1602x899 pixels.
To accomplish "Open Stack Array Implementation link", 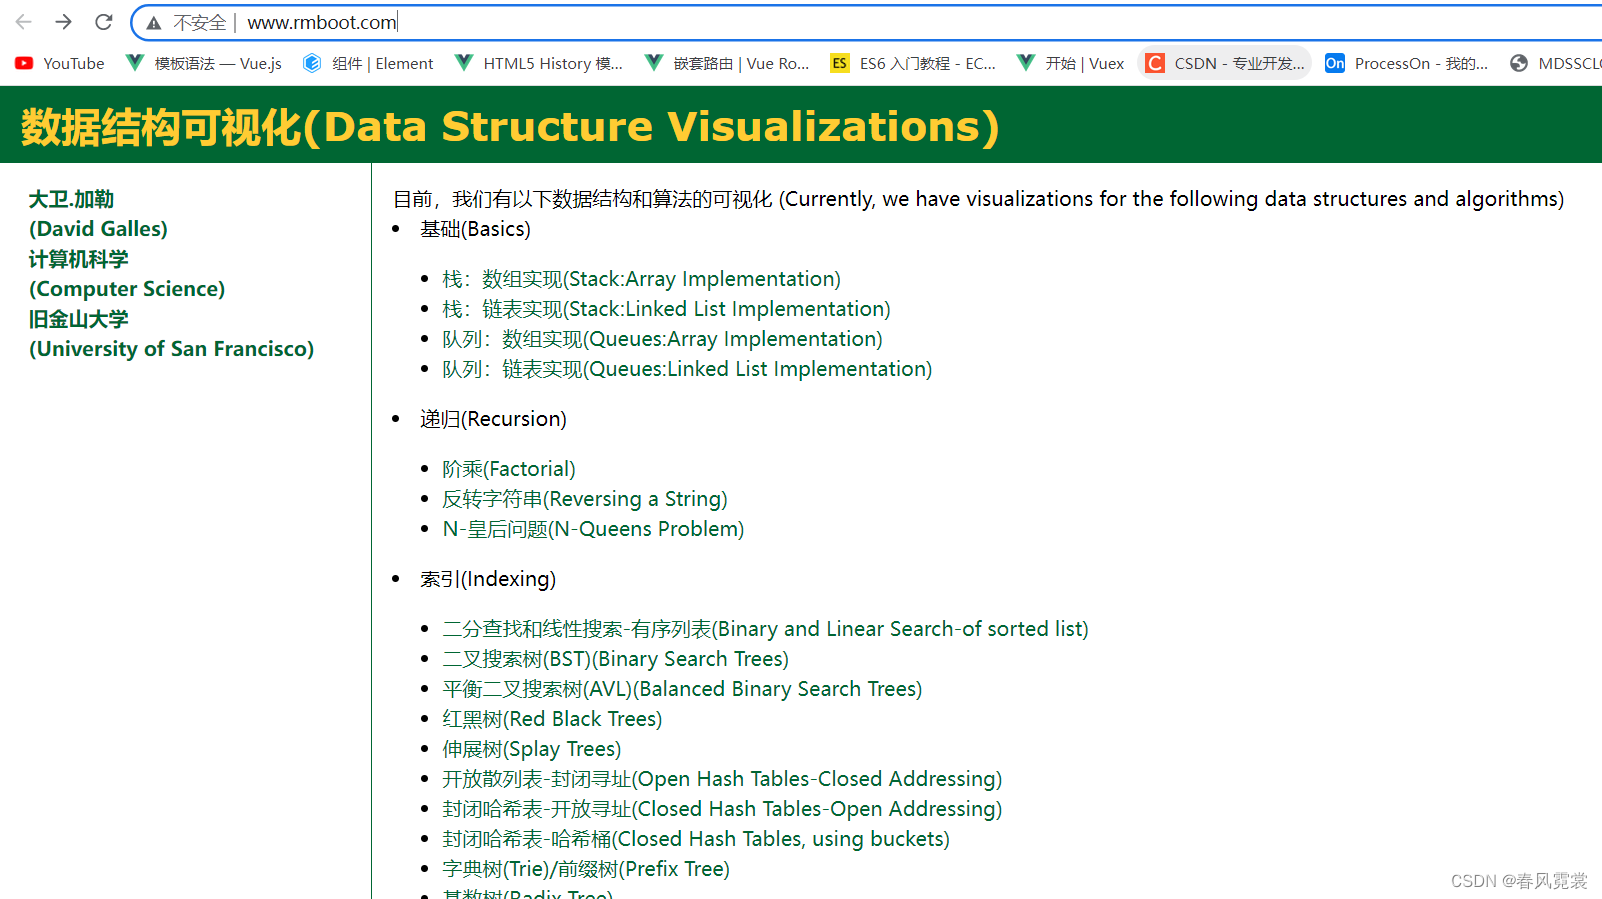I will point(642,279).
